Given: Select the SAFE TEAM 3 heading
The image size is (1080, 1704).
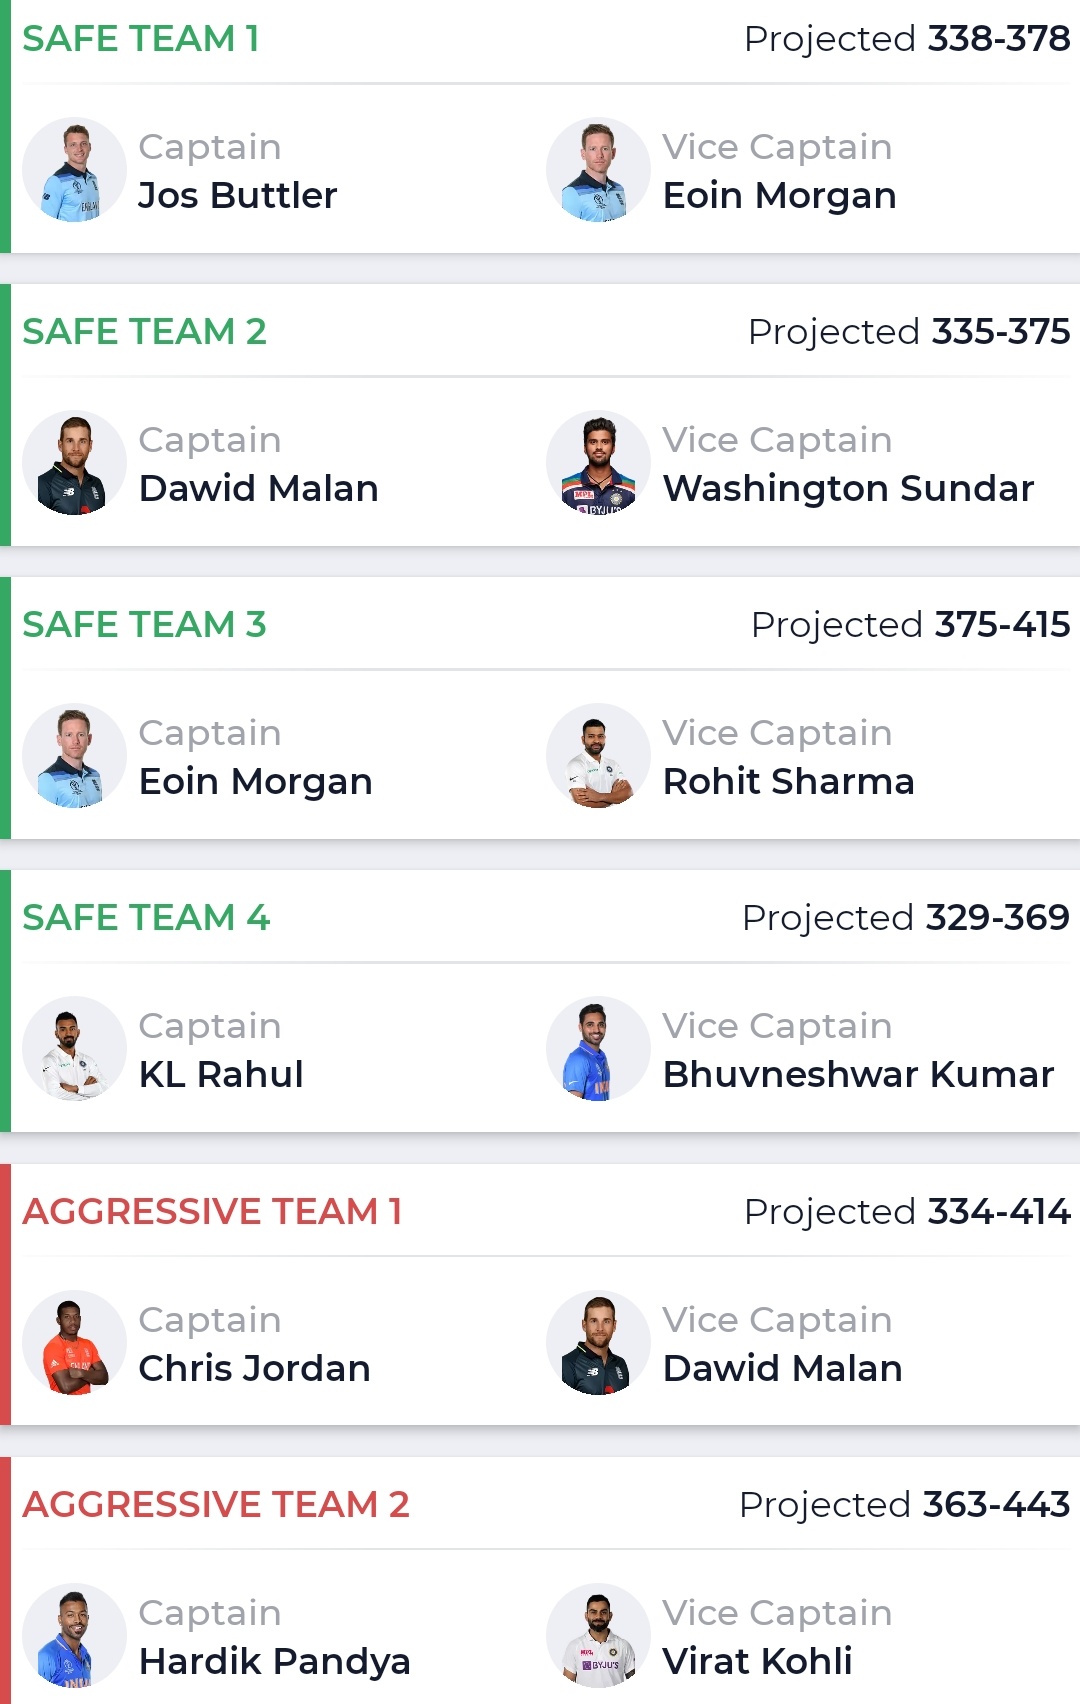Looking at the screenshot, I should 145,625.
